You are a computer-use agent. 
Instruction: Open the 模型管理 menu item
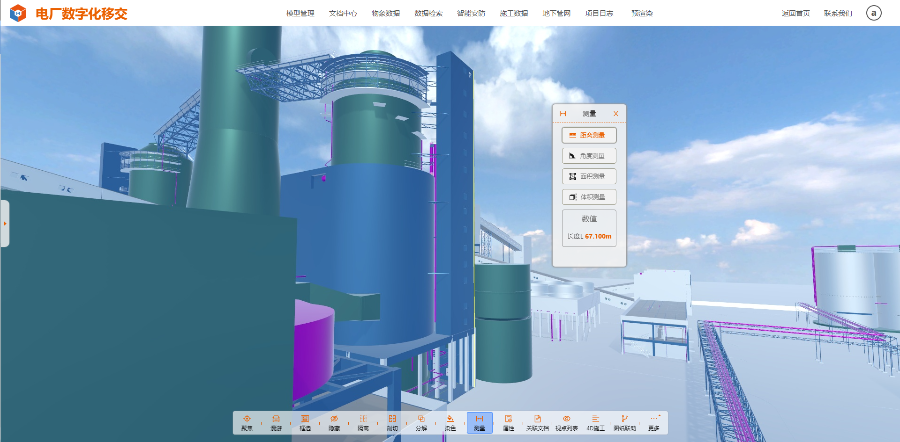300,14
